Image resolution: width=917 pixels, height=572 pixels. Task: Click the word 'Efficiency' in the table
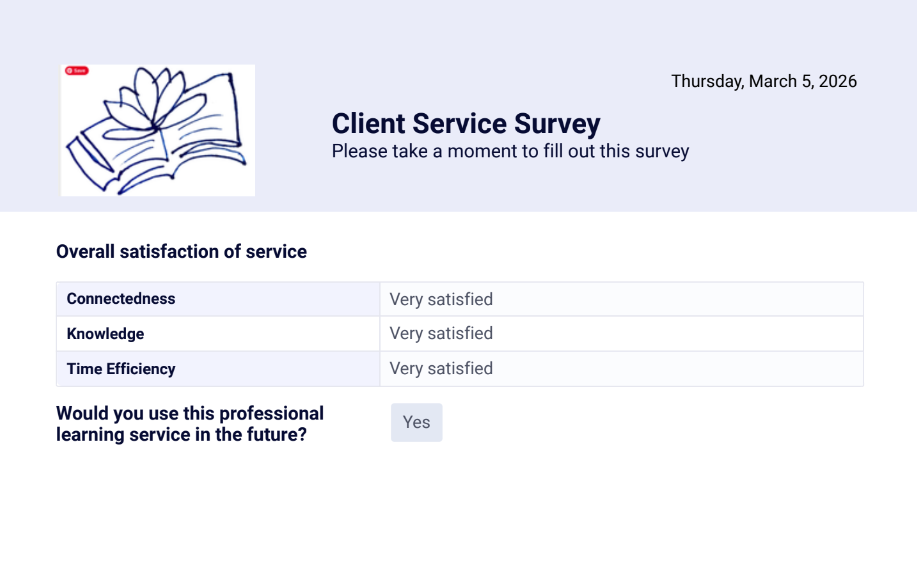(141, 369)
